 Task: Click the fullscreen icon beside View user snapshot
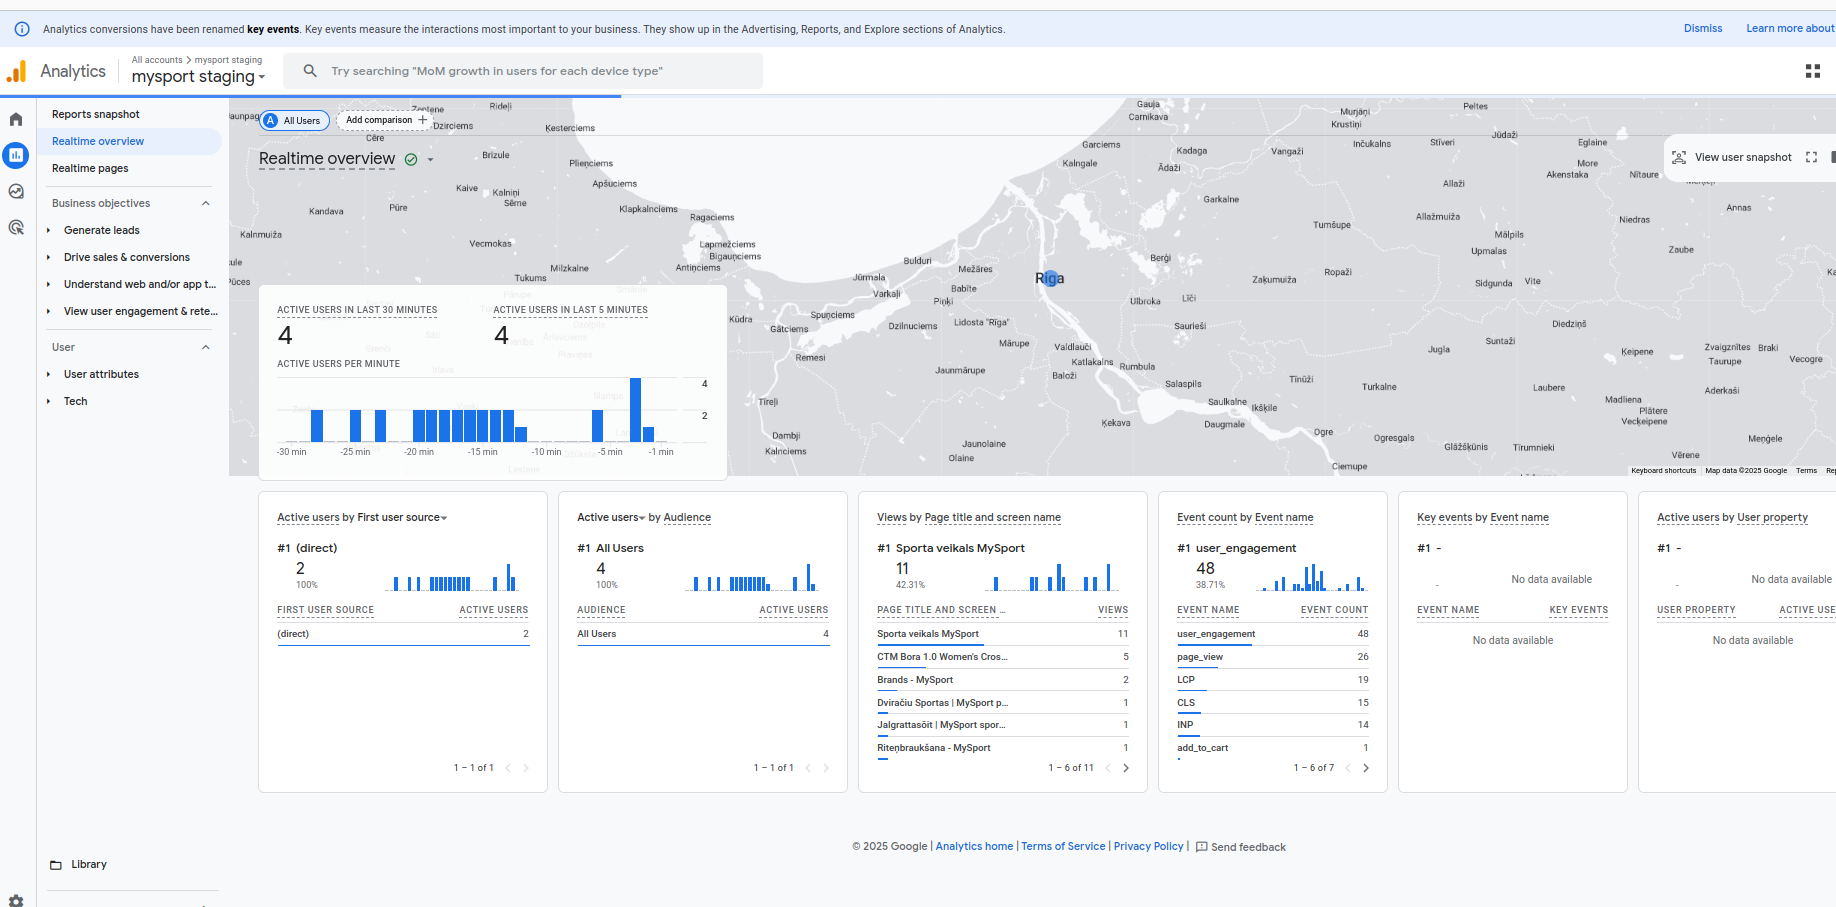coord(1811,157)
